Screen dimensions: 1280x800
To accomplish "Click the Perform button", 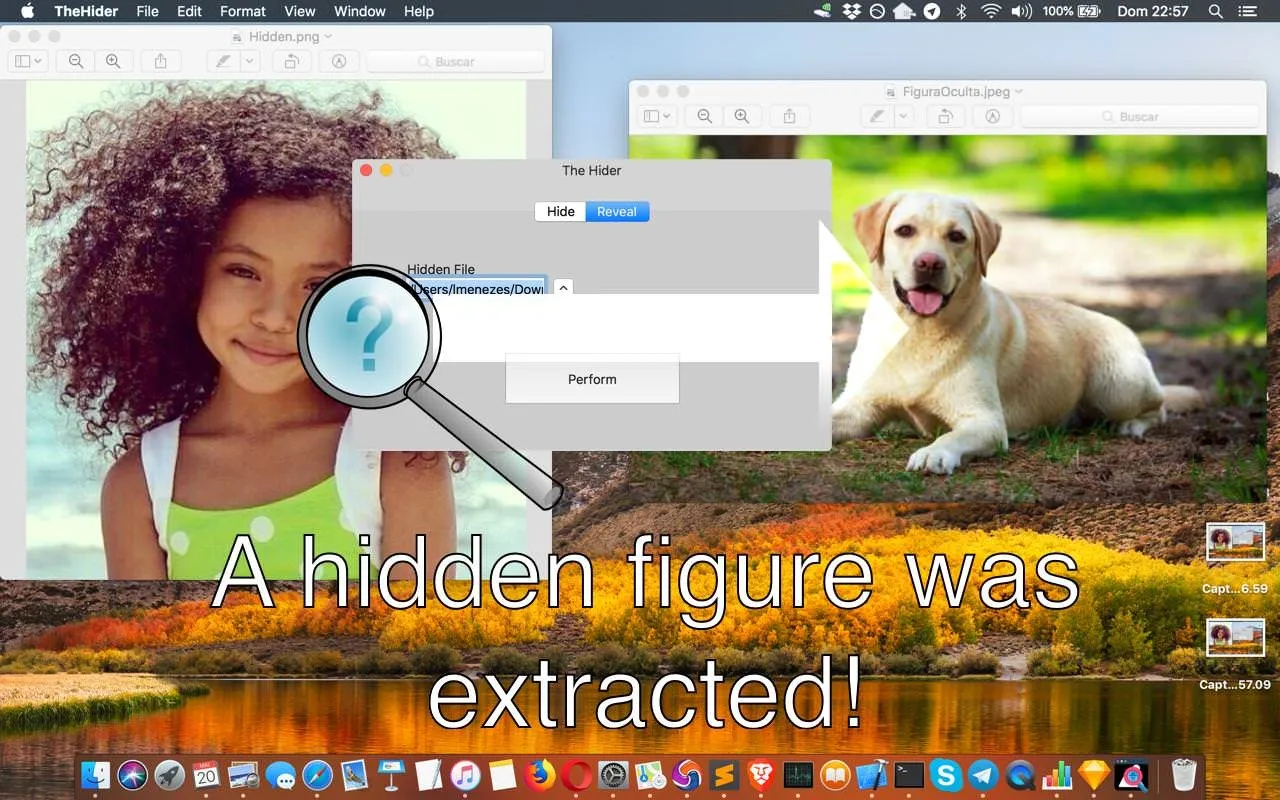I will pos(592,379).
